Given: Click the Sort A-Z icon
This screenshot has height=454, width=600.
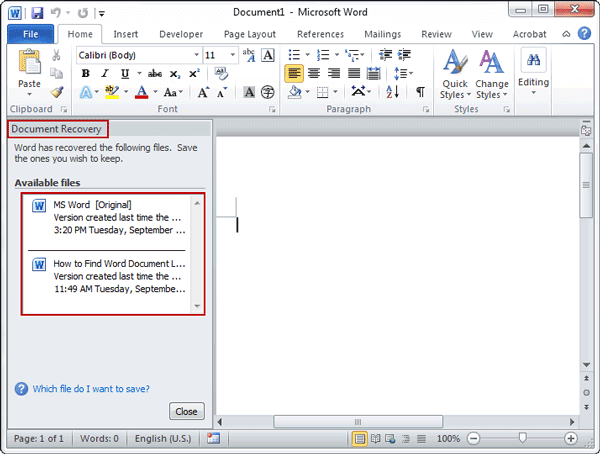Looking at the screenshot, I should pyautogui.click(x=393, y=92).
